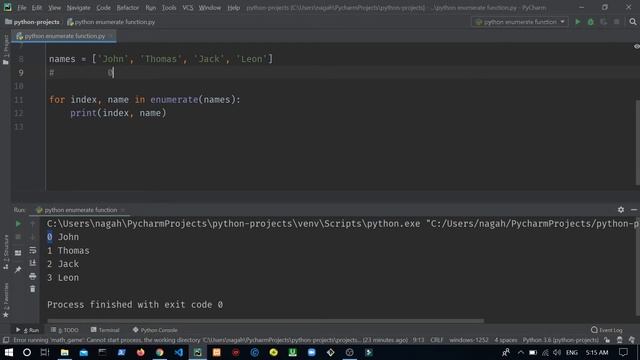Image resolution: width=640 pixels, height=360 pixels.
Task: Open the View menu
Action: [54, 8]
